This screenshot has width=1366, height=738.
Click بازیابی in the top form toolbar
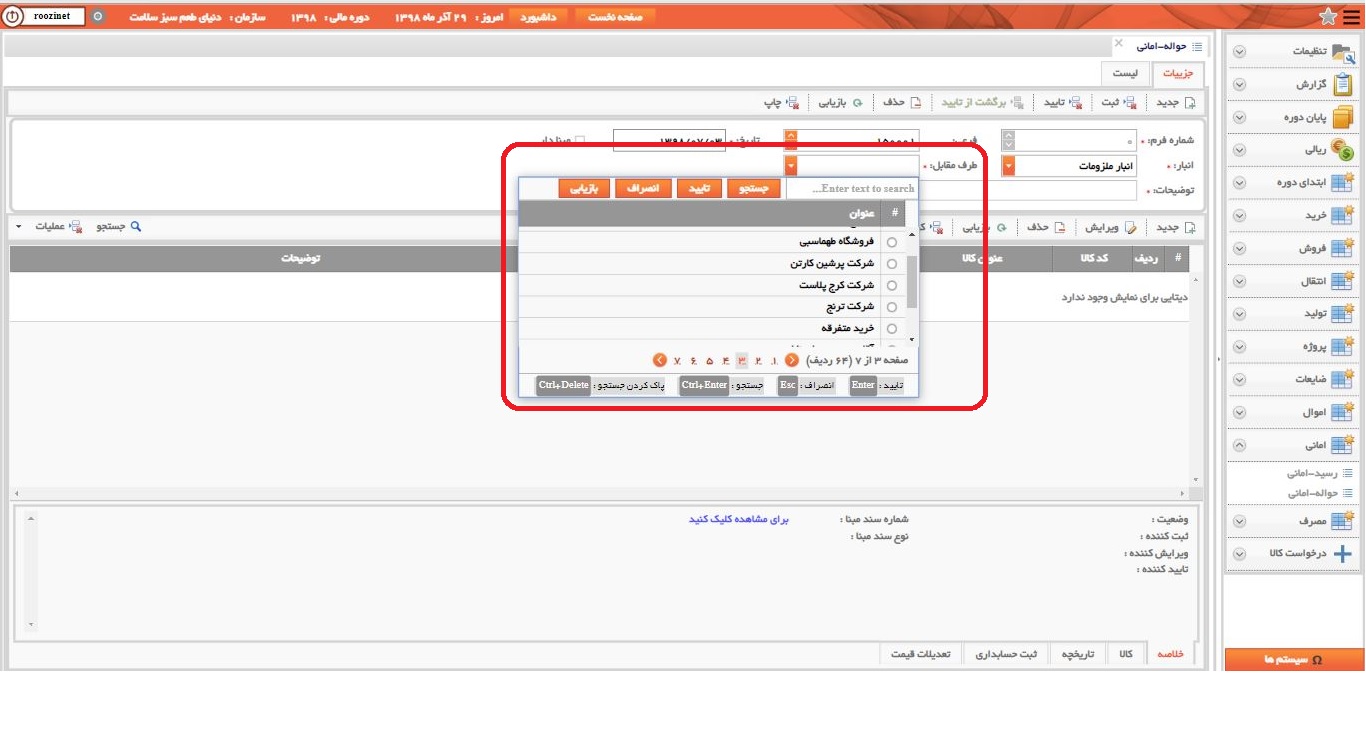tap(841, 102)
